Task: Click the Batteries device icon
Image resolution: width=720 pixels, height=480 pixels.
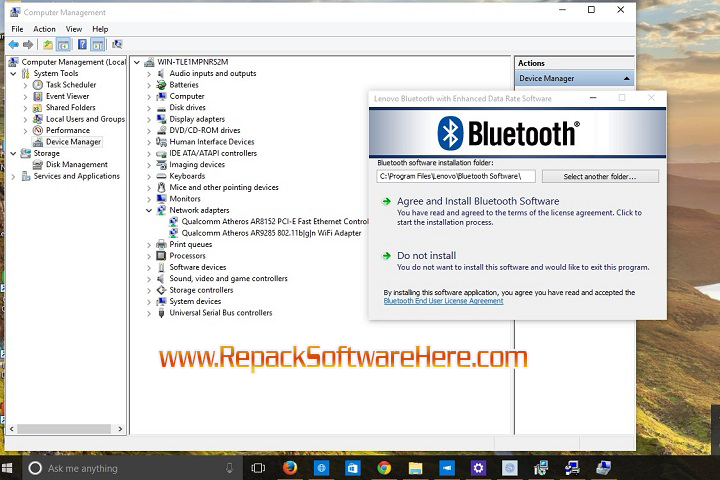Action: coord(161,85)
